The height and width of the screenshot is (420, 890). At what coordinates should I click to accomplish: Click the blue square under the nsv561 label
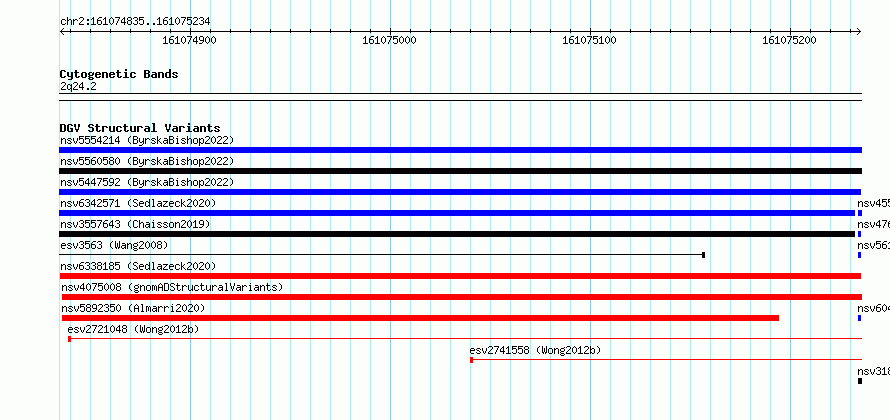[x=860, y=255]
